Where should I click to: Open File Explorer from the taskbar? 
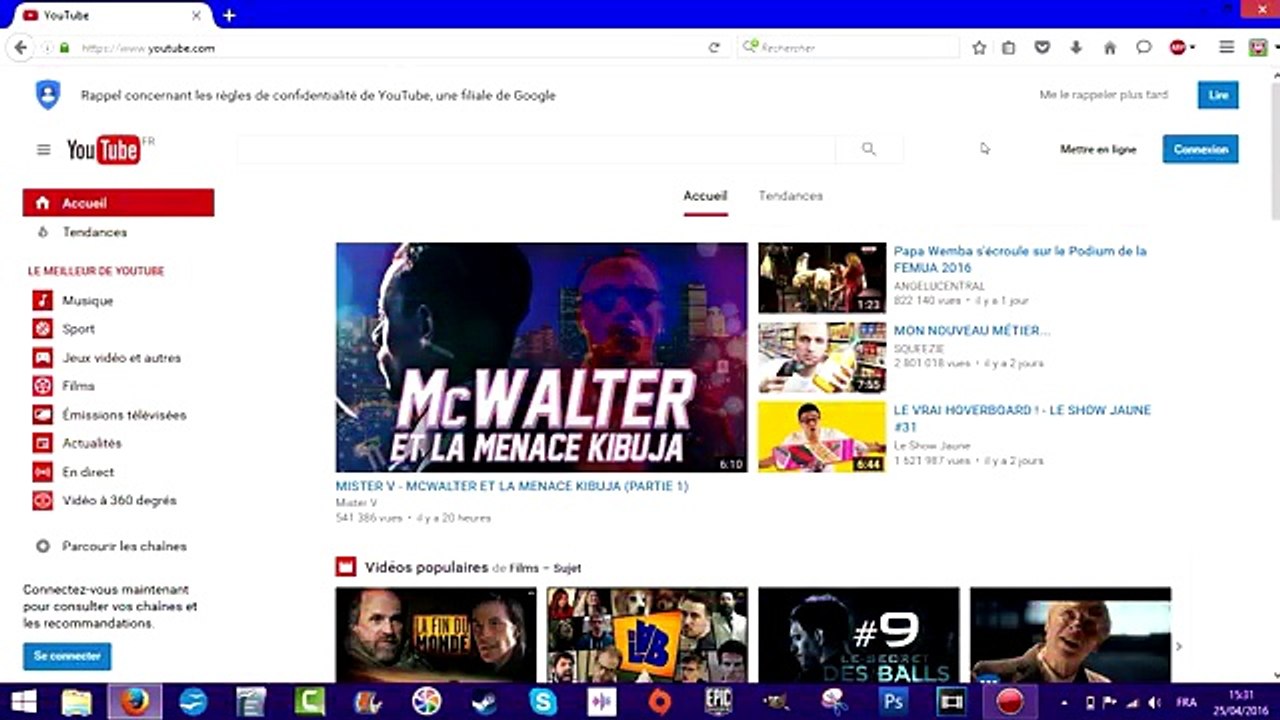click(x=76, y=702)
